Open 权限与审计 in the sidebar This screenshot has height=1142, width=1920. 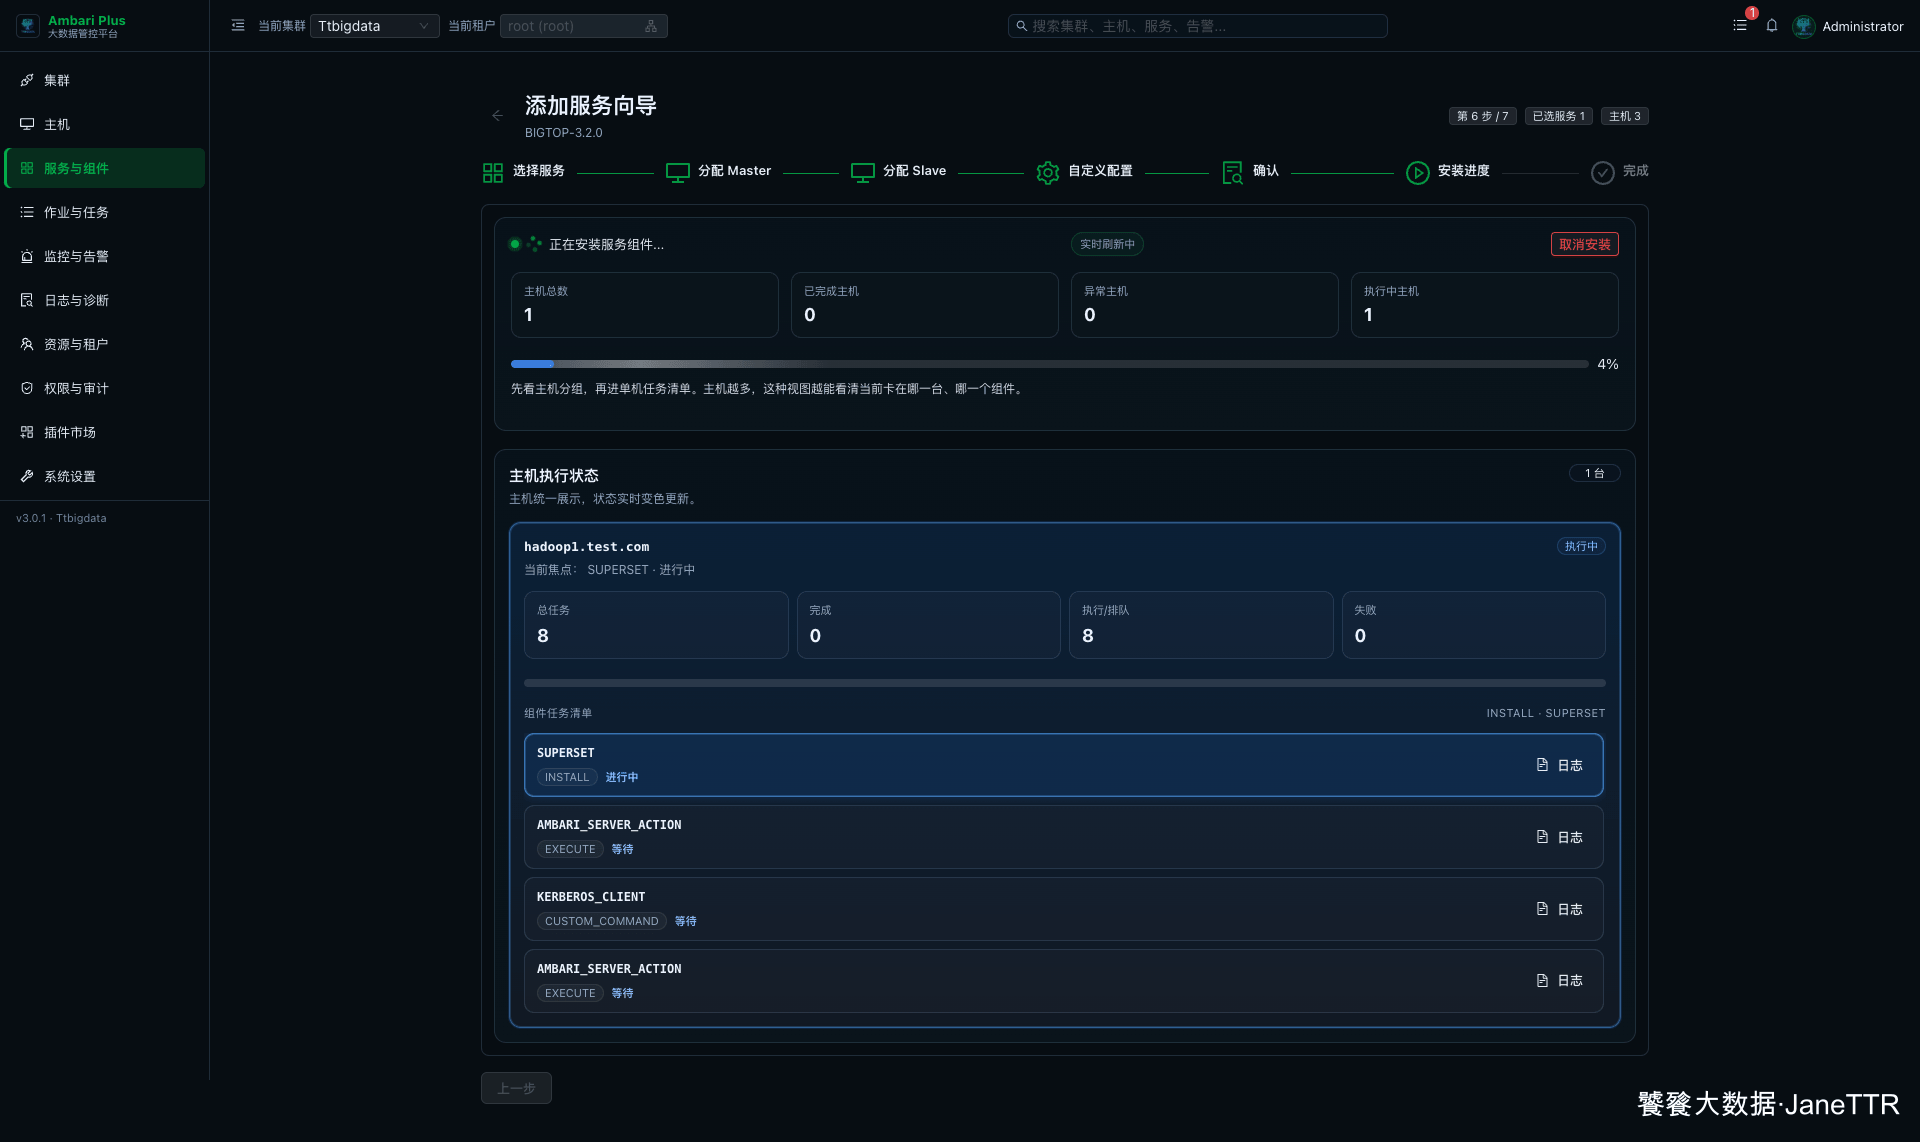pyautogui.click(x=105, y=388)
